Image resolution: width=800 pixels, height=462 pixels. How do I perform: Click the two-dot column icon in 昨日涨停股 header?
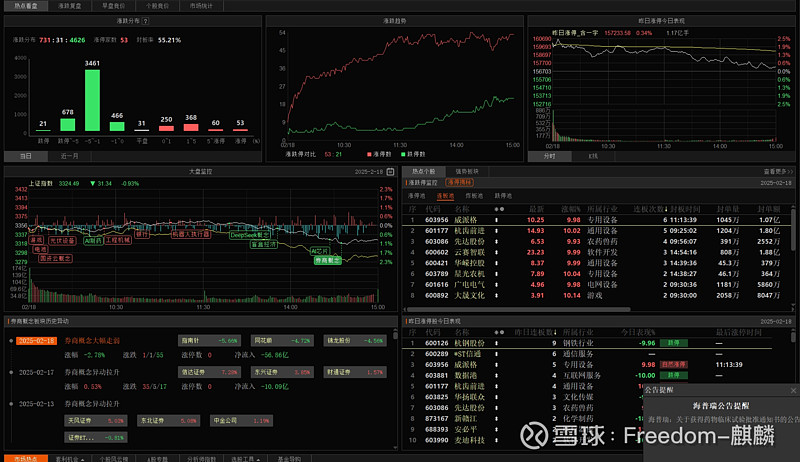click(x=499, y=332)
